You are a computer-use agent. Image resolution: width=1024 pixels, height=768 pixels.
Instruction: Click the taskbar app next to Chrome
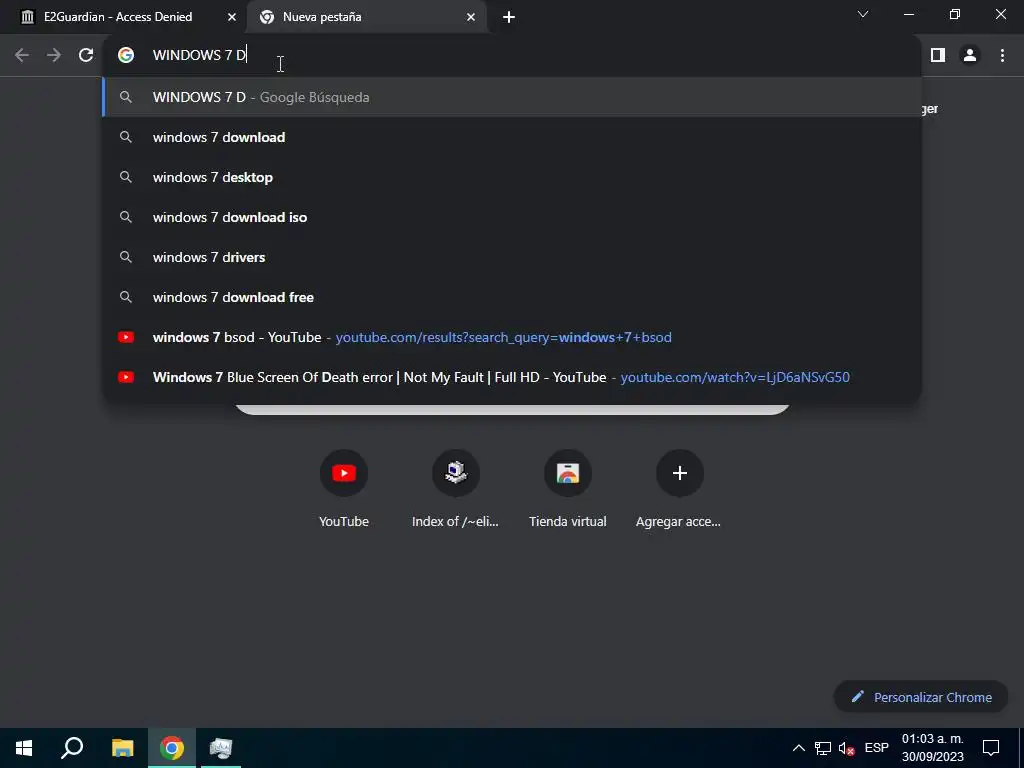[x=221, y=748]
